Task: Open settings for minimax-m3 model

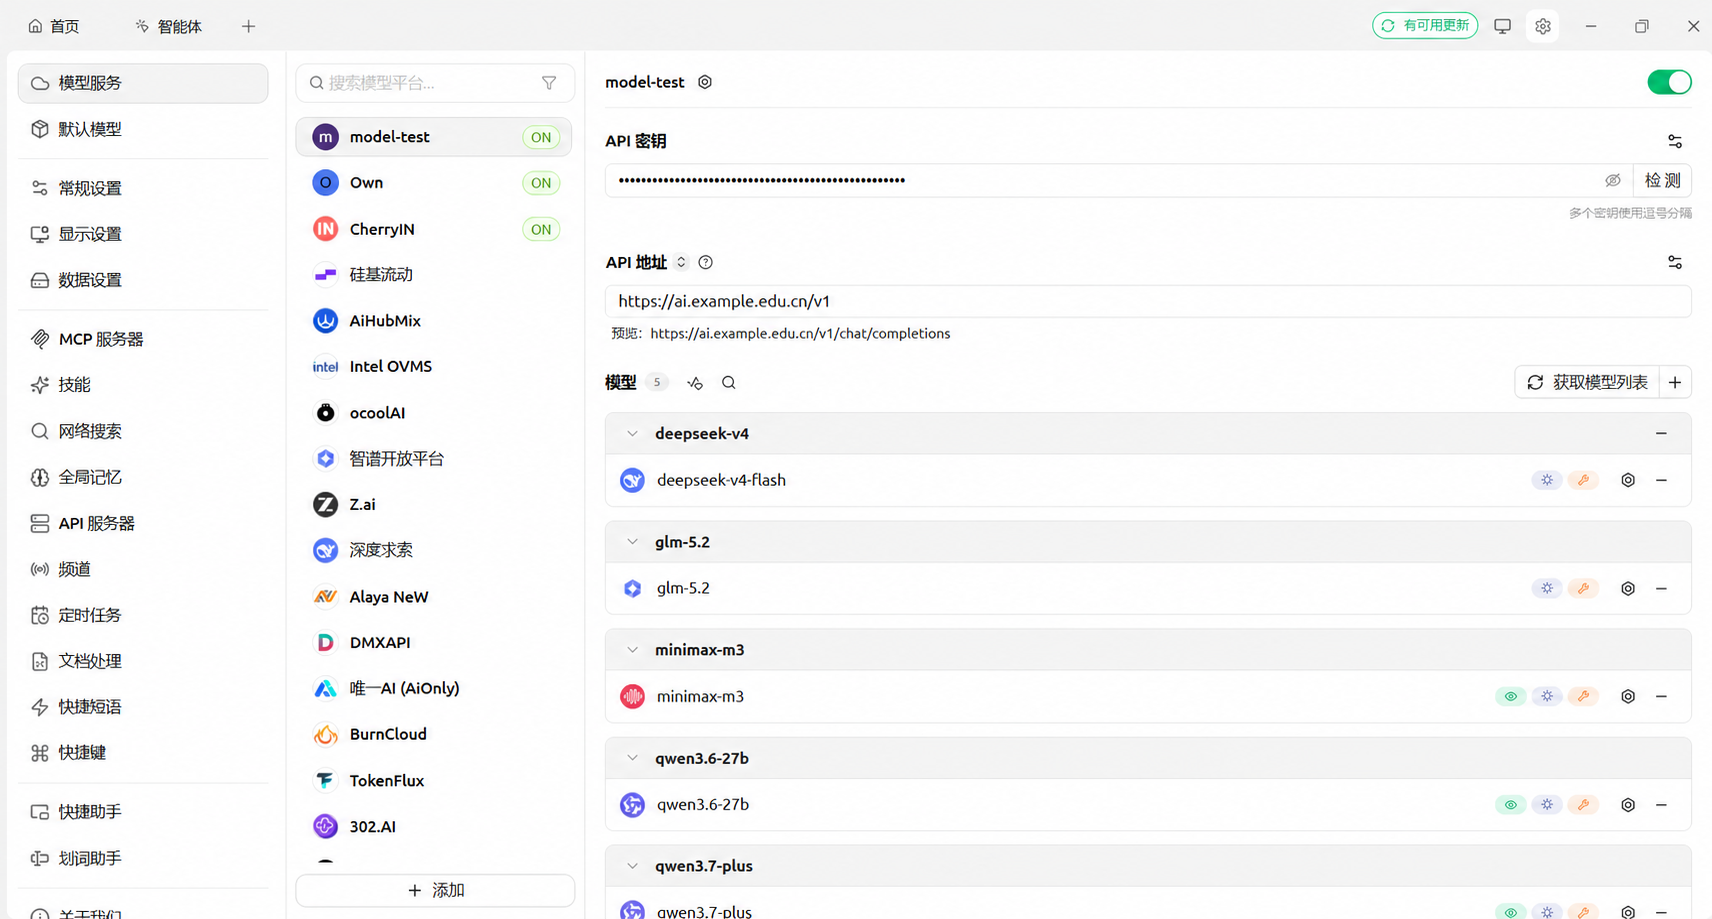Action: click(1628, 696)
